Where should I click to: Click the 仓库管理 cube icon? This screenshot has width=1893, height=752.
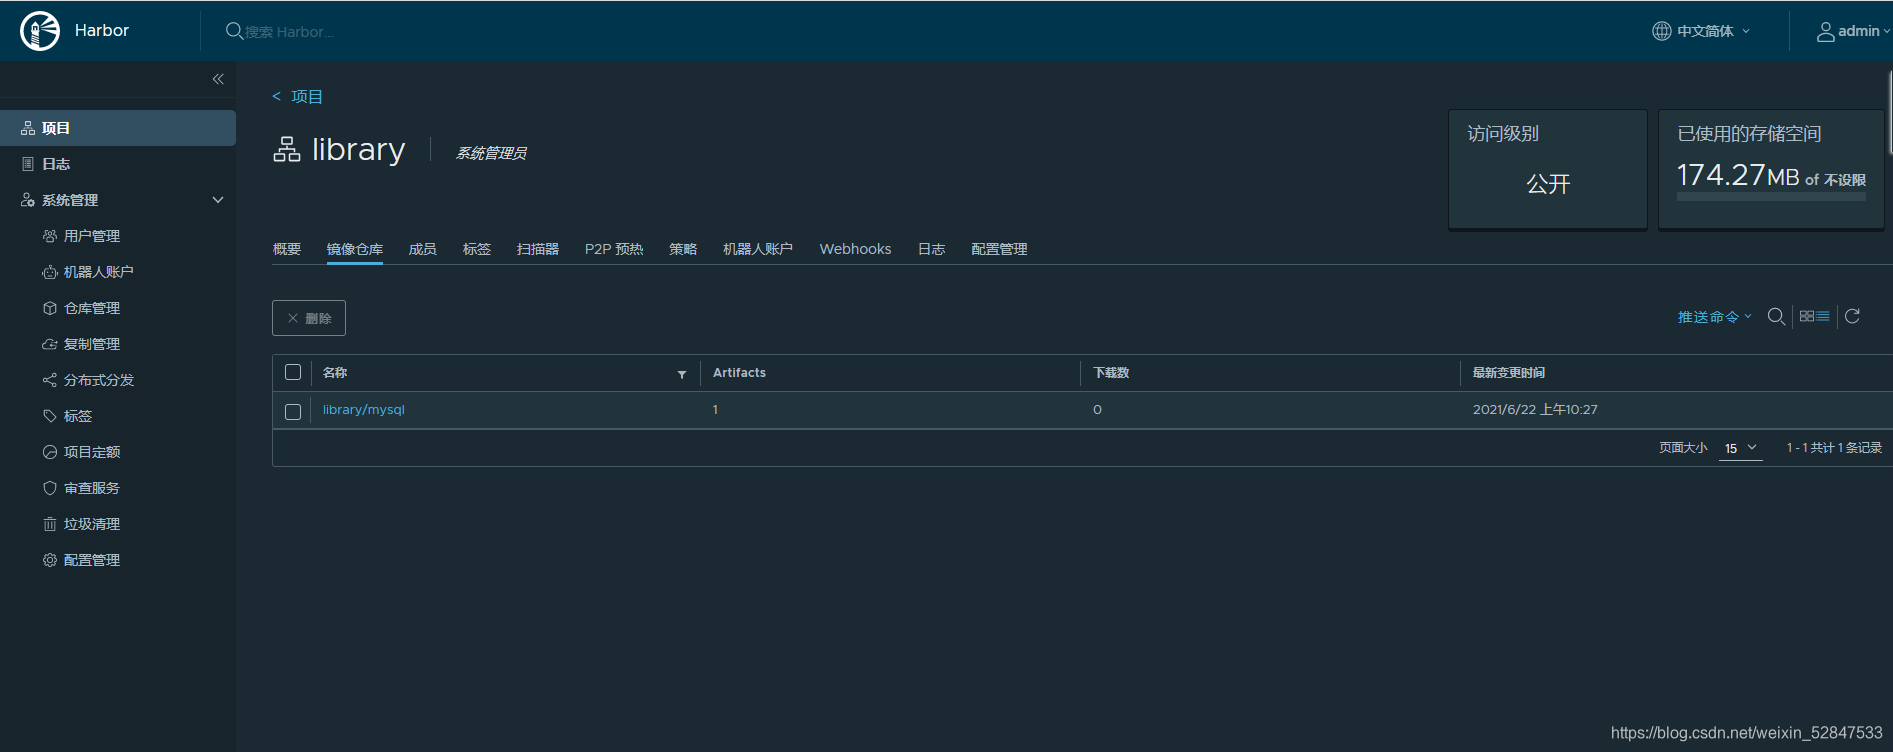point(50,308)
